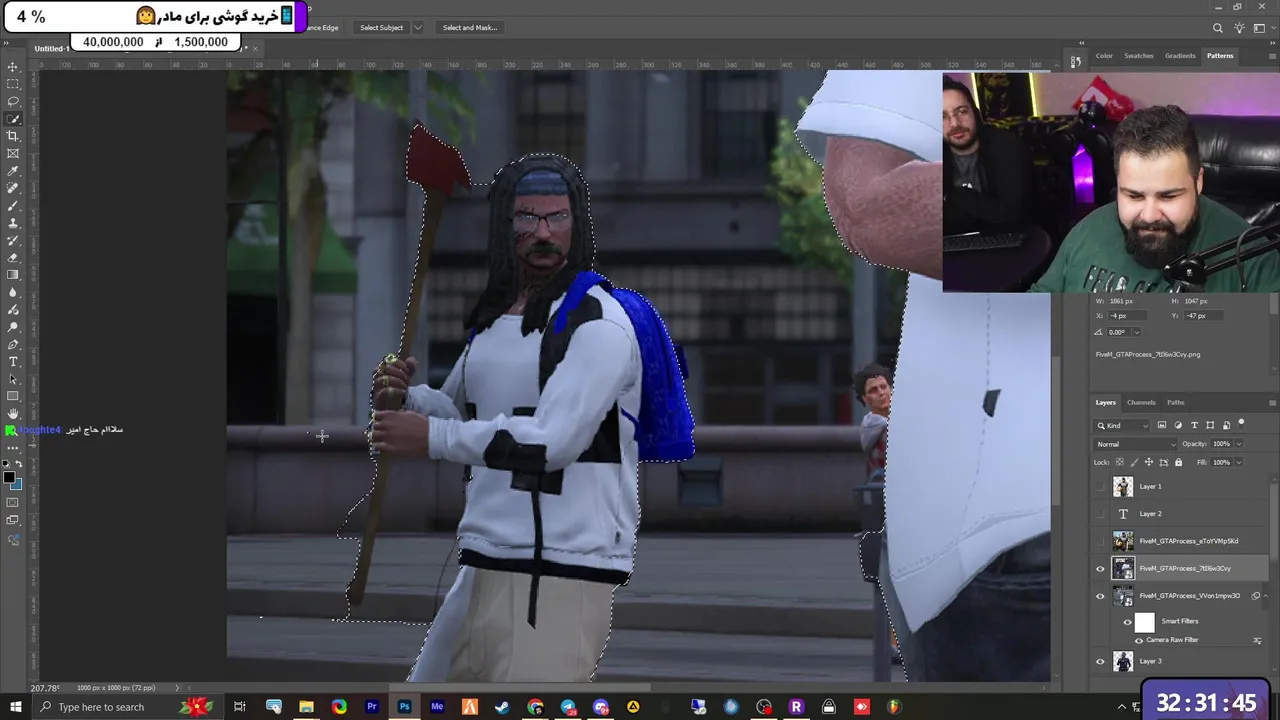Filter layers by adjustment layer icon
This screenshot has width=1280, height=720.
tap(1178, 425)
